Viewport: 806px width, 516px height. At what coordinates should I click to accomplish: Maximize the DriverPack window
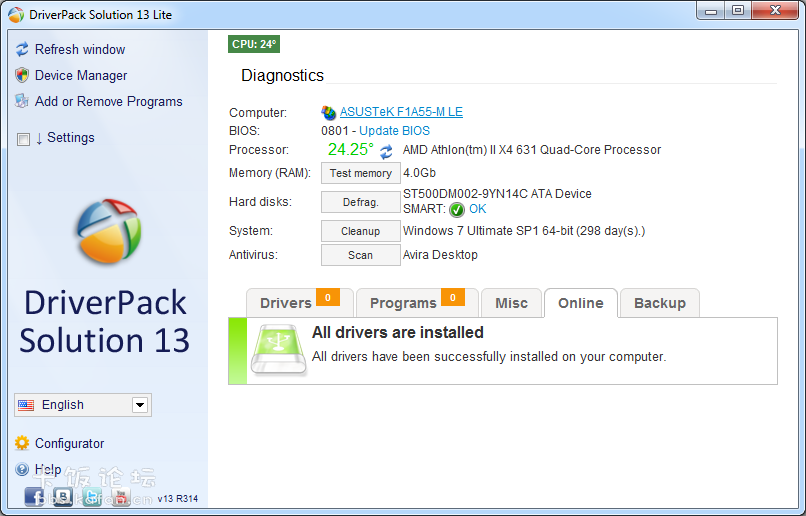(x=738, y=11)
